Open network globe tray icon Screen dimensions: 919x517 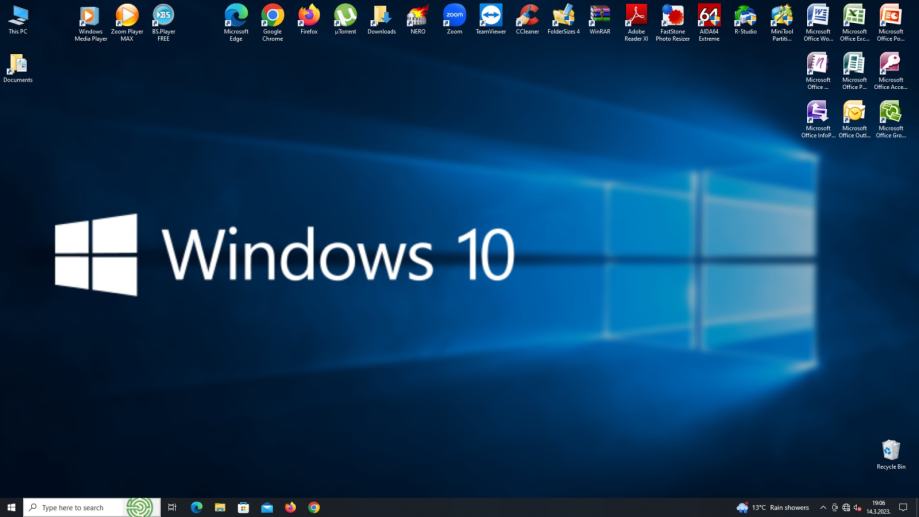tap(846, 508)
